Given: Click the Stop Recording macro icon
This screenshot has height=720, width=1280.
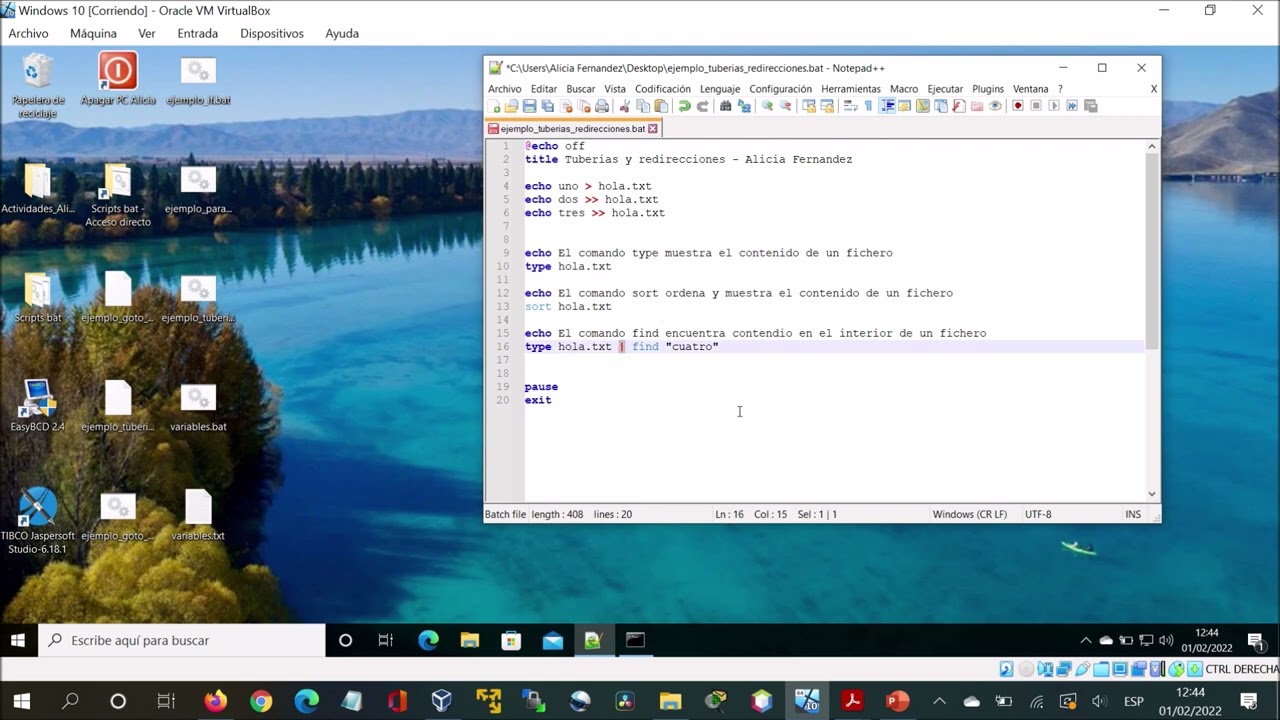Looking at the screenshot, I should point(1036,106).
